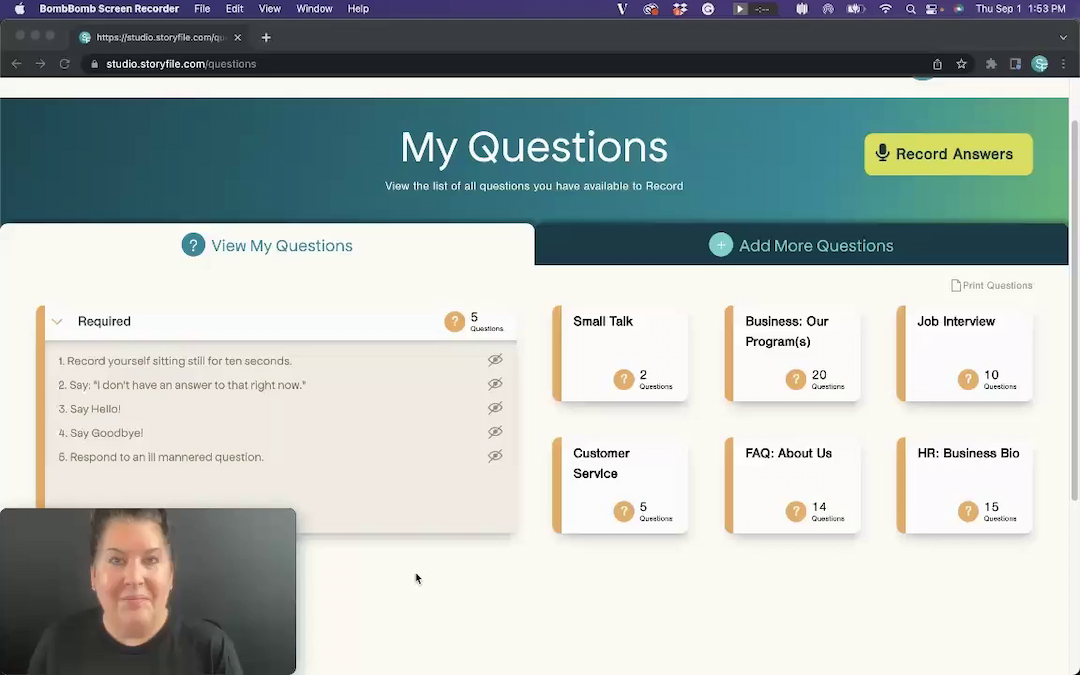The width and height of the screenshot is (1080, 675).
Task: Click the question icon on HR: Business Bio card
Action: pos(968,511)
